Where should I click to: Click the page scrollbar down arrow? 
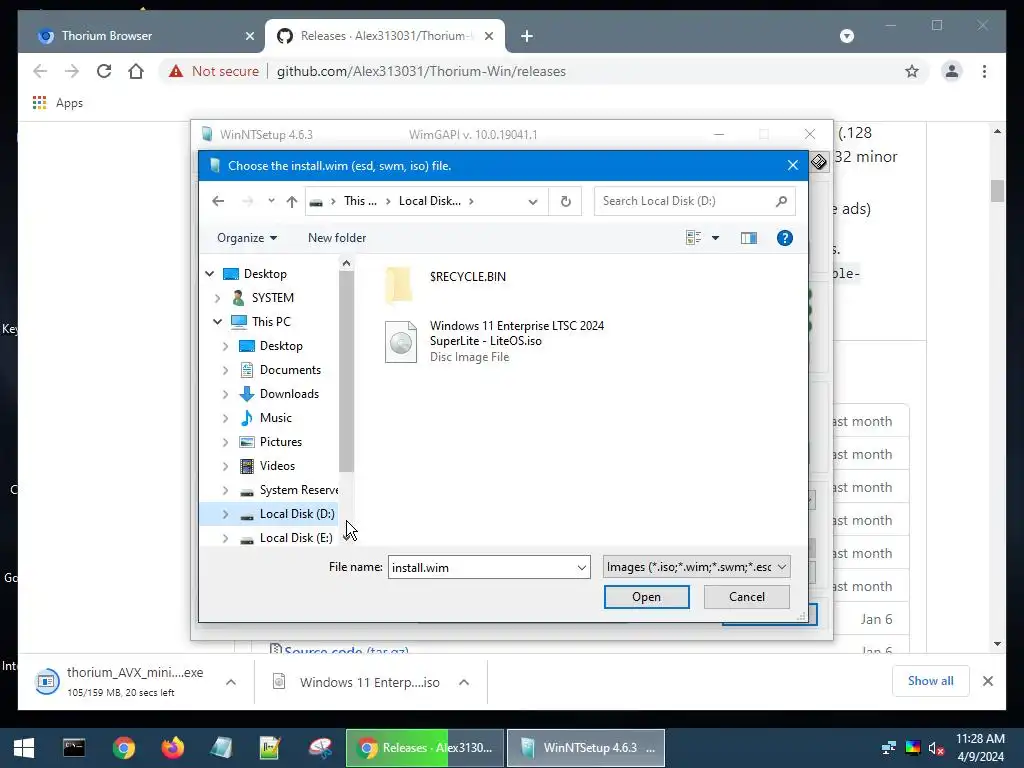997,644
